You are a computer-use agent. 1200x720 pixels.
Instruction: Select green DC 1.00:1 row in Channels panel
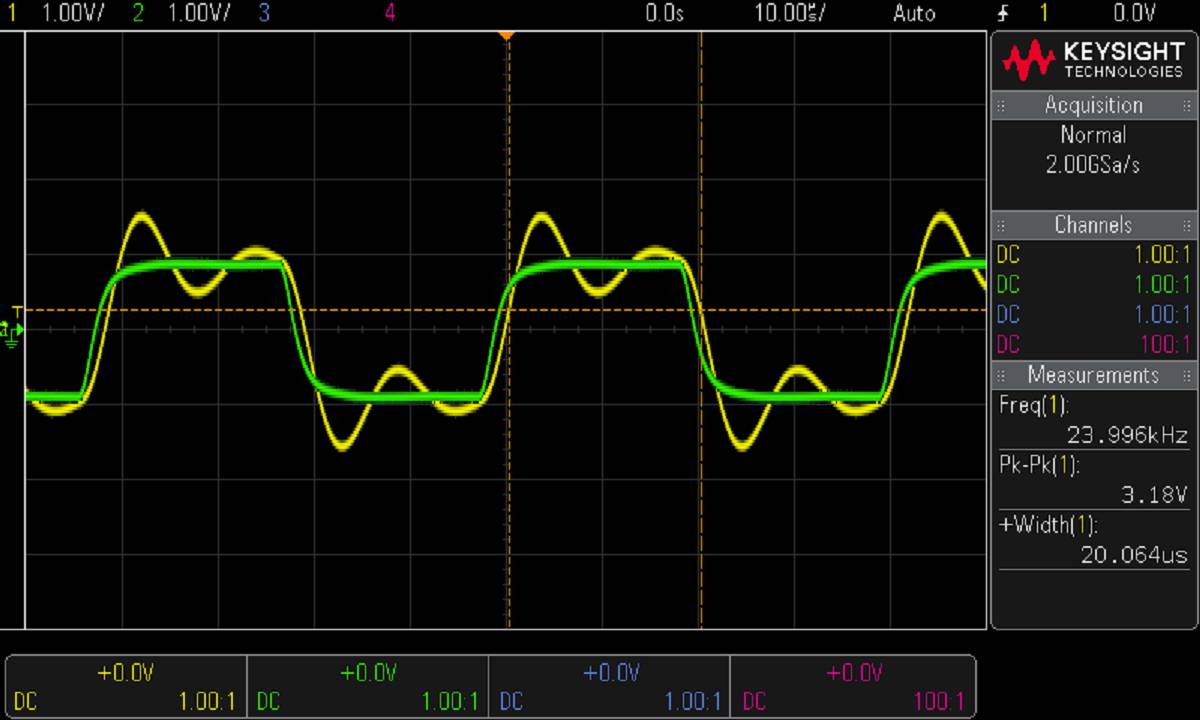(1094, 285)
